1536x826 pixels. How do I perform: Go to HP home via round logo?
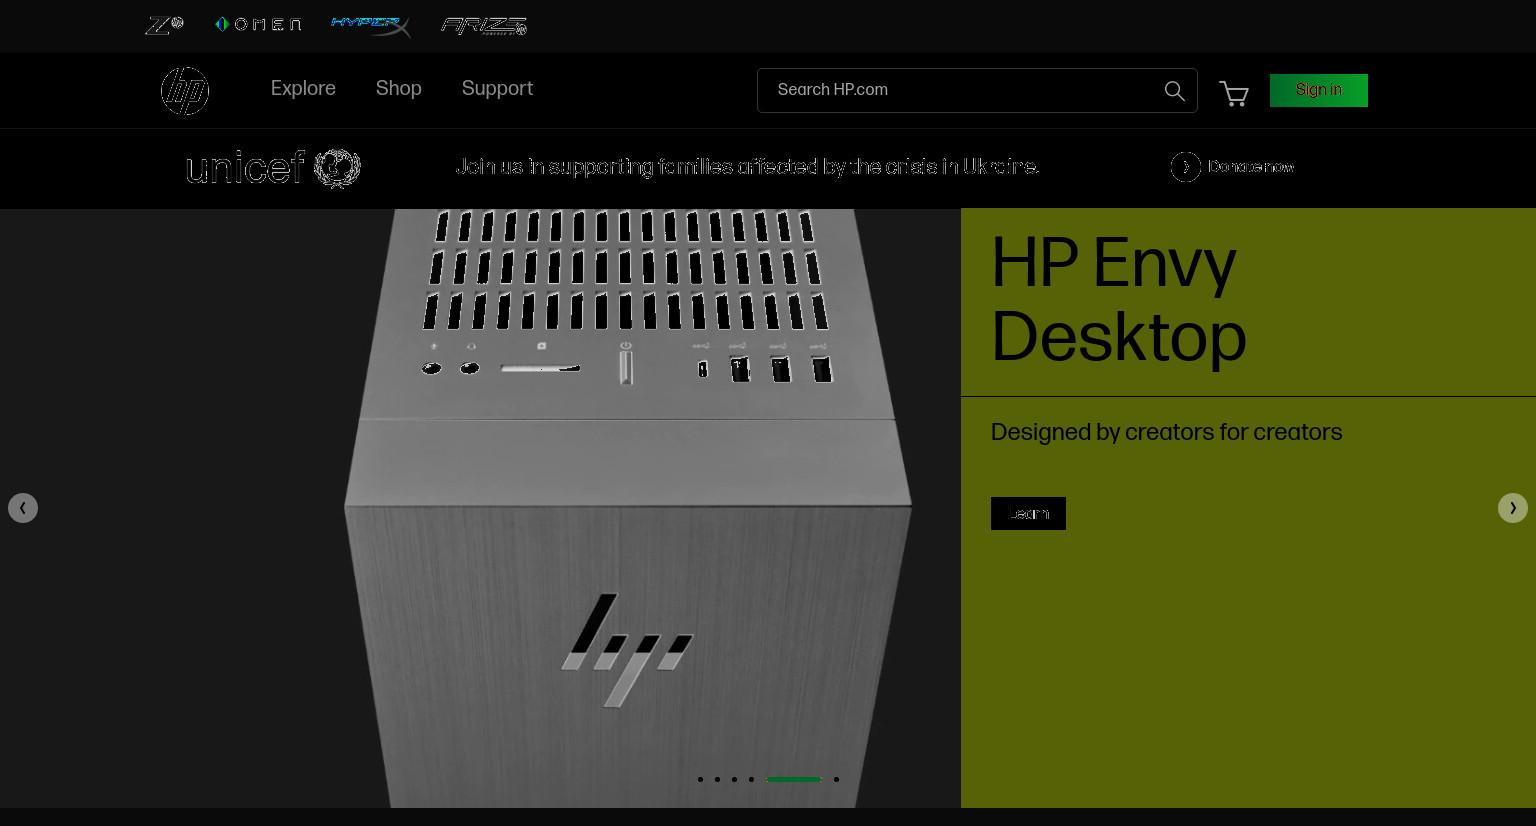click(185, 91)
